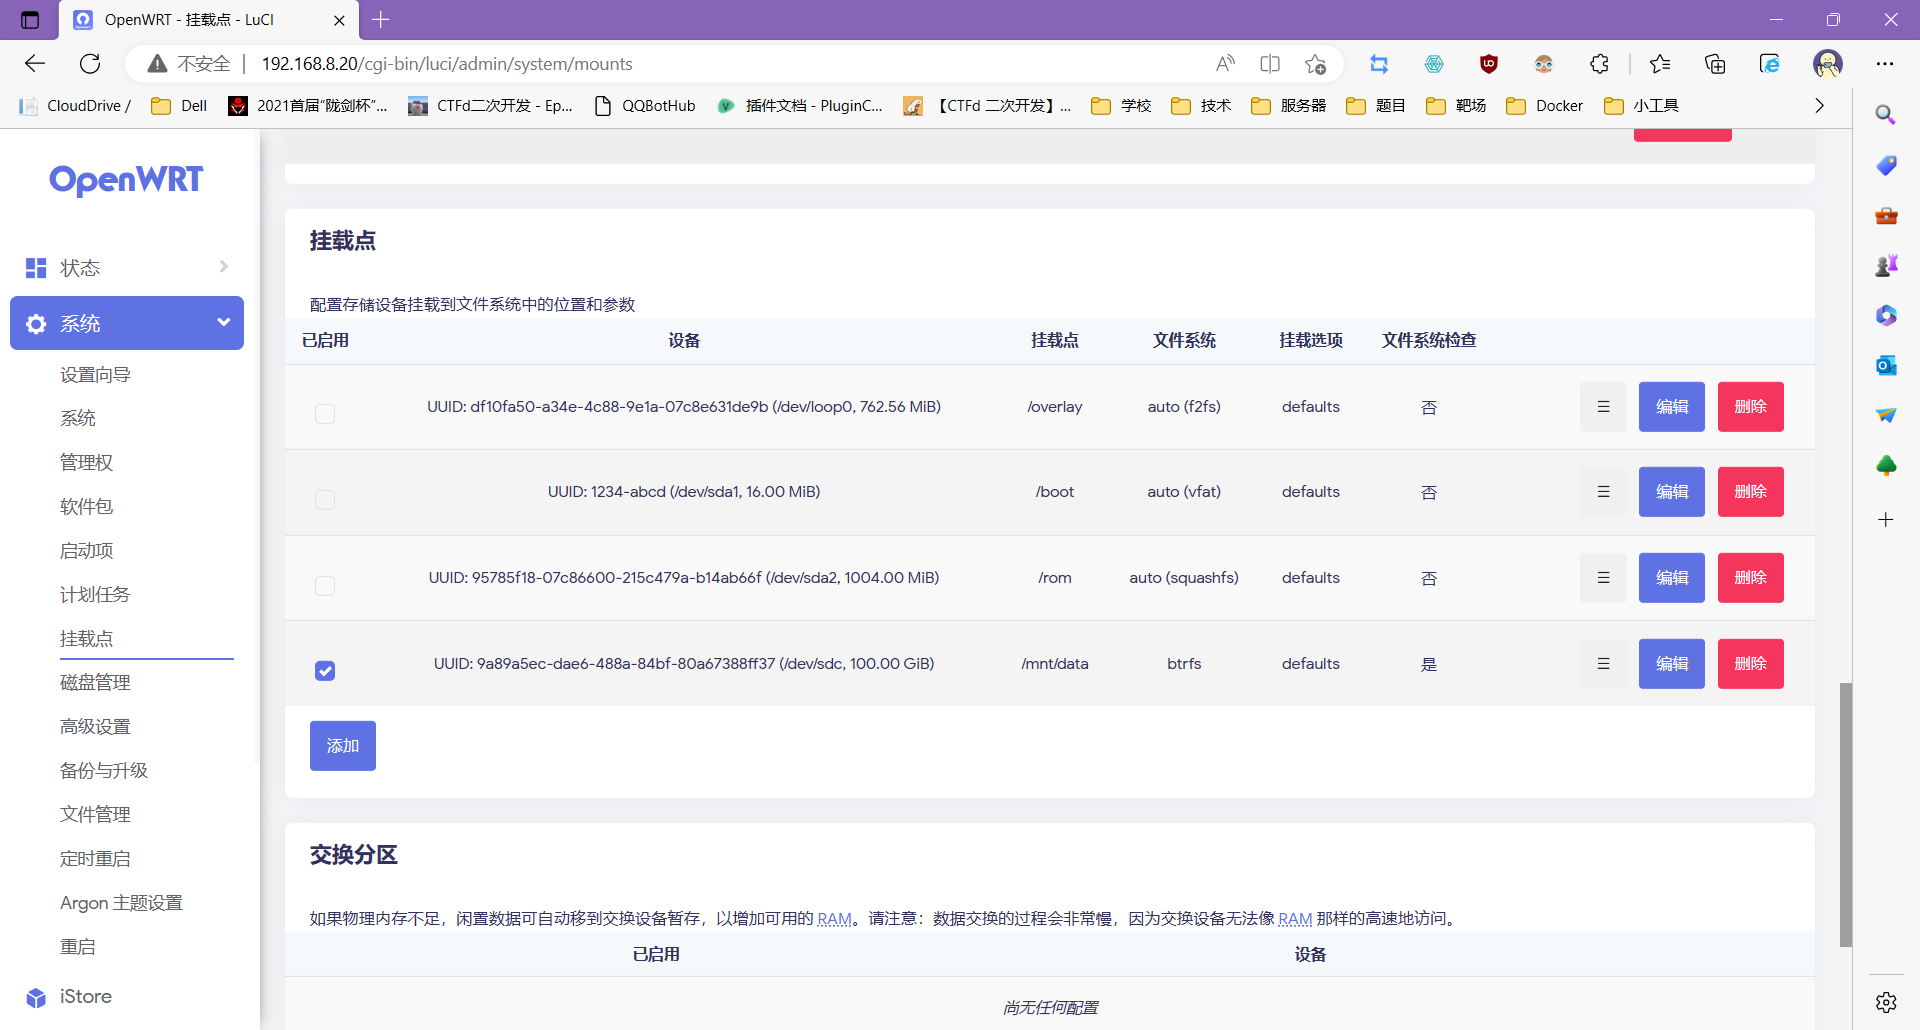The height and width of the screenshot is (1030, 1920).
Task: Show more bookmarks chevron
Action: (x=1819, y=106)
